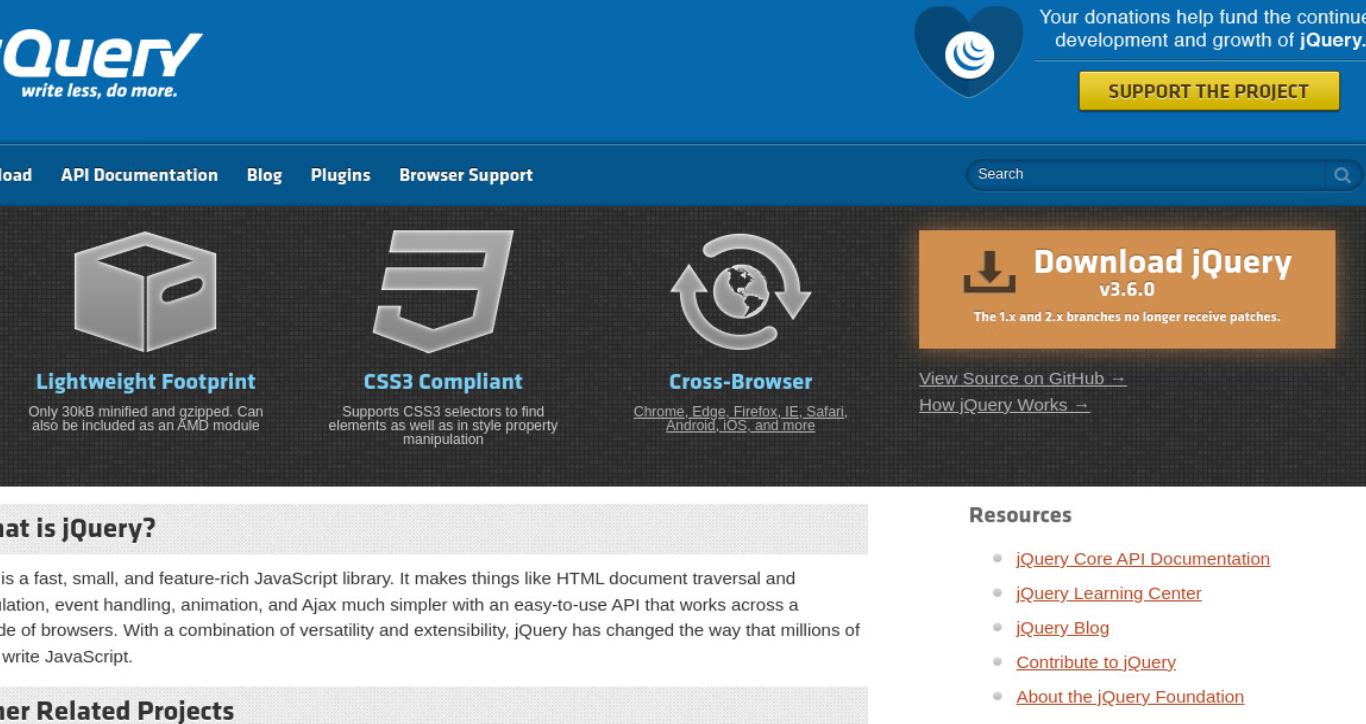Click the 'write less, do more.' tagline
Viewport: 1366px width, 724px height.
click(99, 91)
